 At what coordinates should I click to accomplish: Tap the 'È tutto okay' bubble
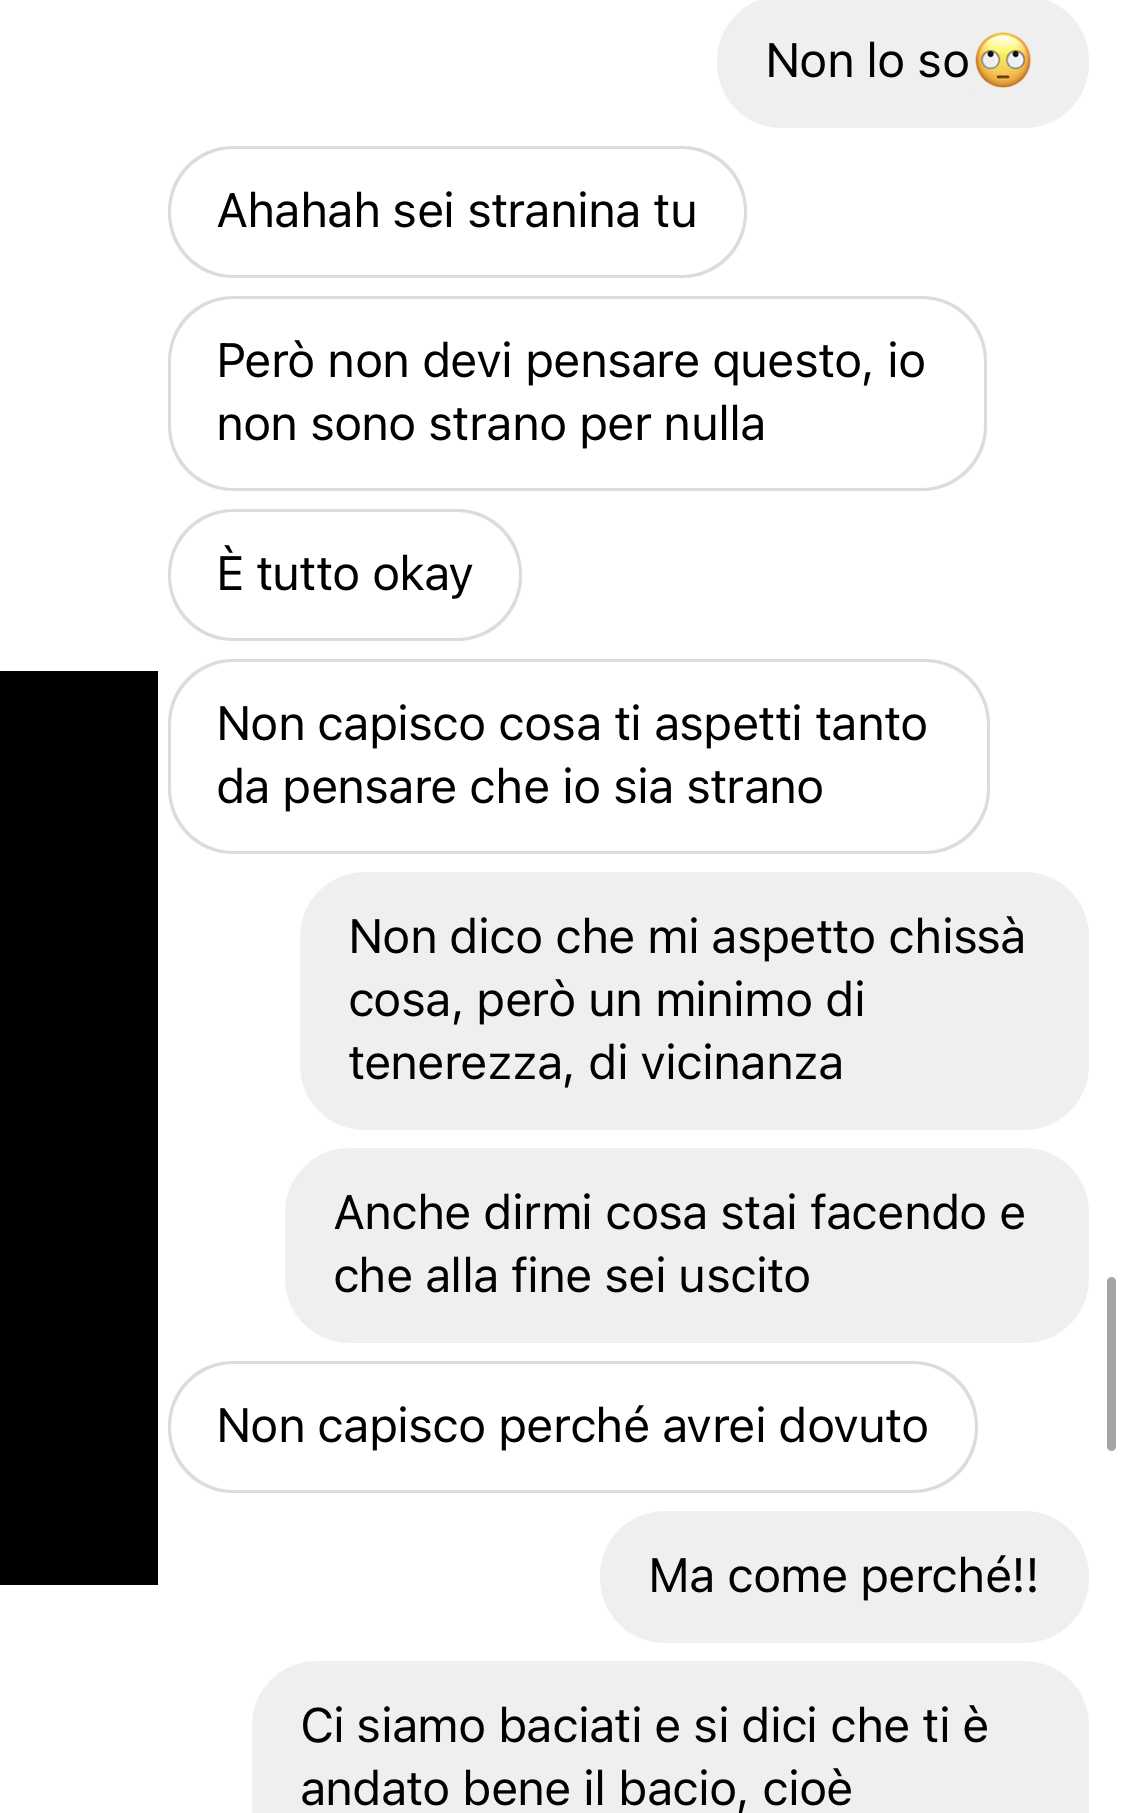click(345, 575)
